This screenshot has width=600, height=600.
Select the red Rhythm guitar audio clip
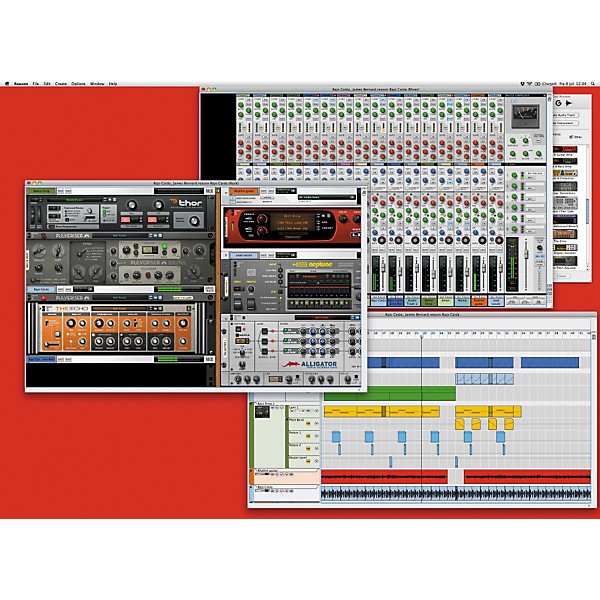pyautogui.click(x=384, y=477)
